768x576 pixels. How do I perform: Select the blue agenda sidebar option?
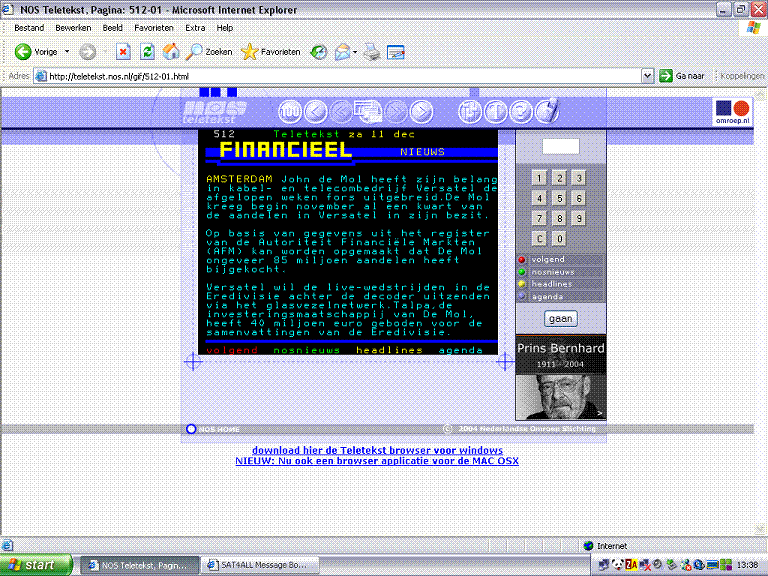coord(561,296)
